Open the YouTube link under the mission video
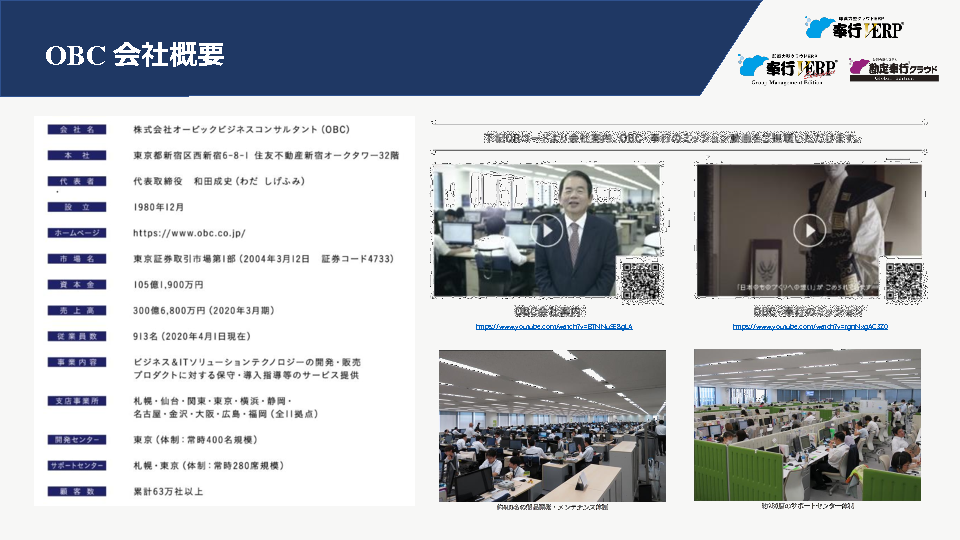Viewport: 960px width, 540px height. (810, 327)
